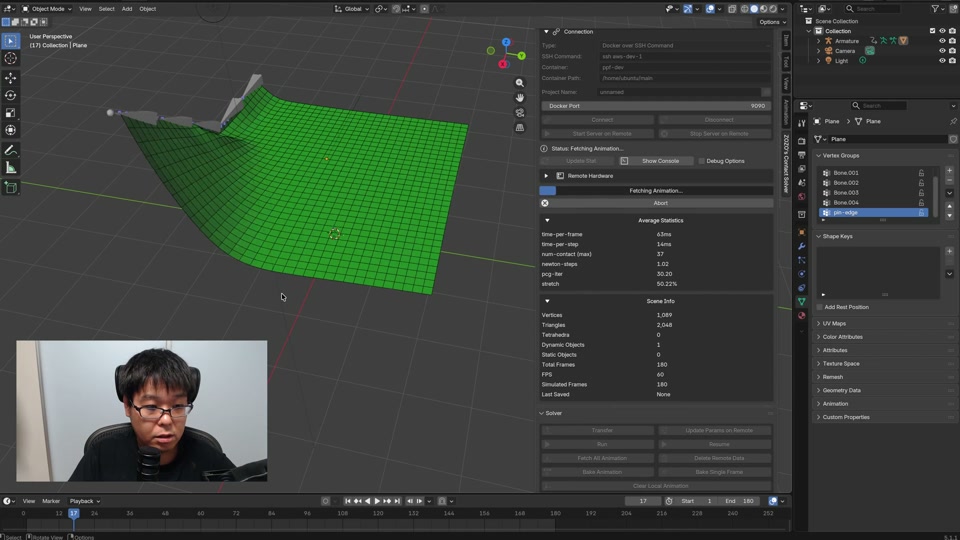Click the Show Console button

(656, 161)
